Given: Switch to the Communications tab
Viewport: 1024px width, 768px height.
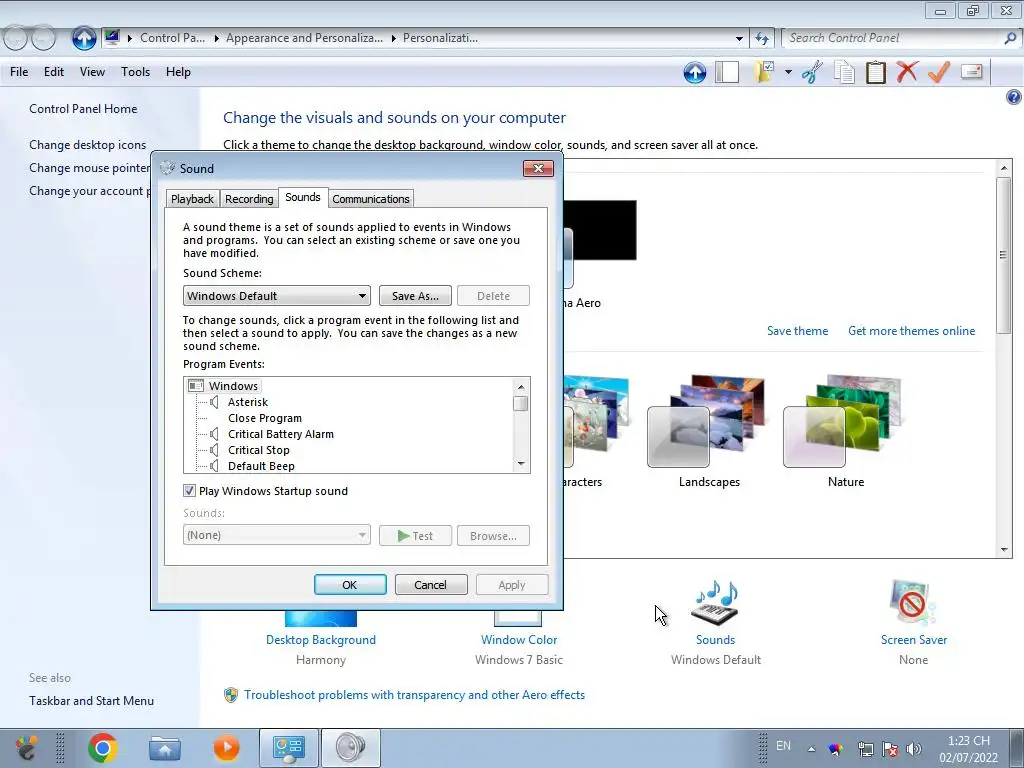Looking at the screenshot, I should click(x=370, y=199).
